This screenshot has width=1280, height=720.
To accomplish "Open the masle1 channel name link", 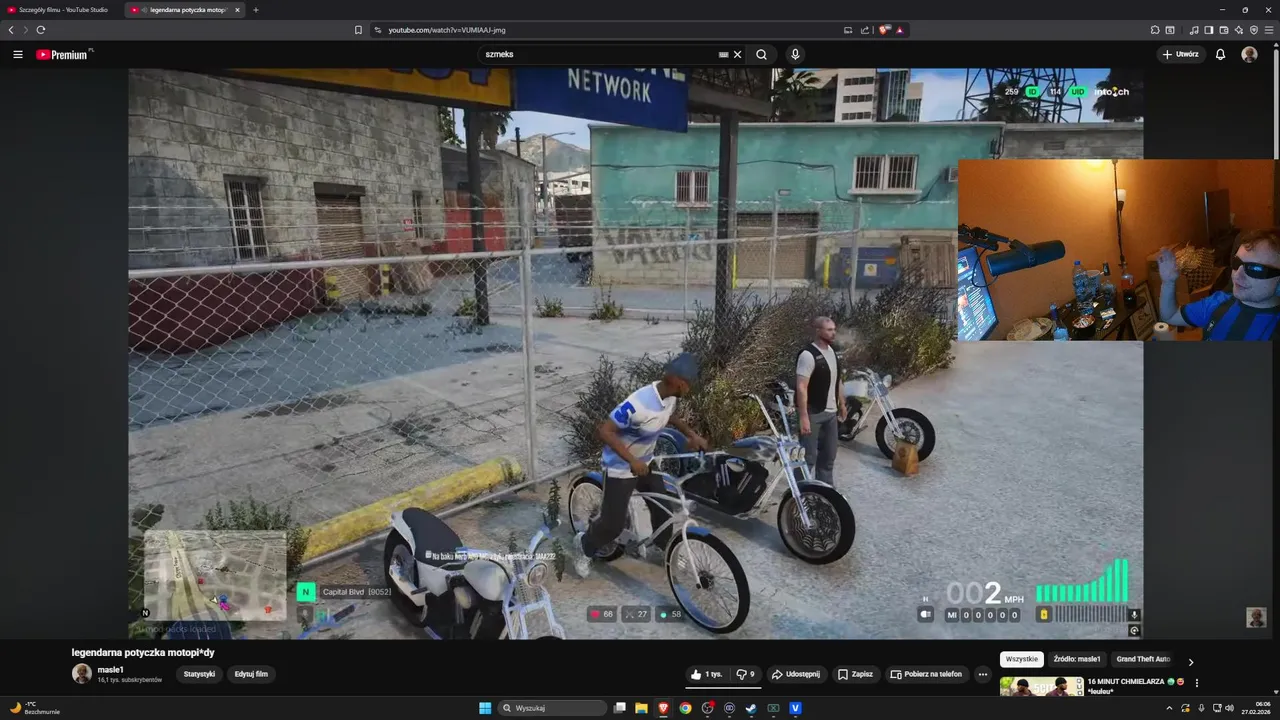I will (111, 669).
